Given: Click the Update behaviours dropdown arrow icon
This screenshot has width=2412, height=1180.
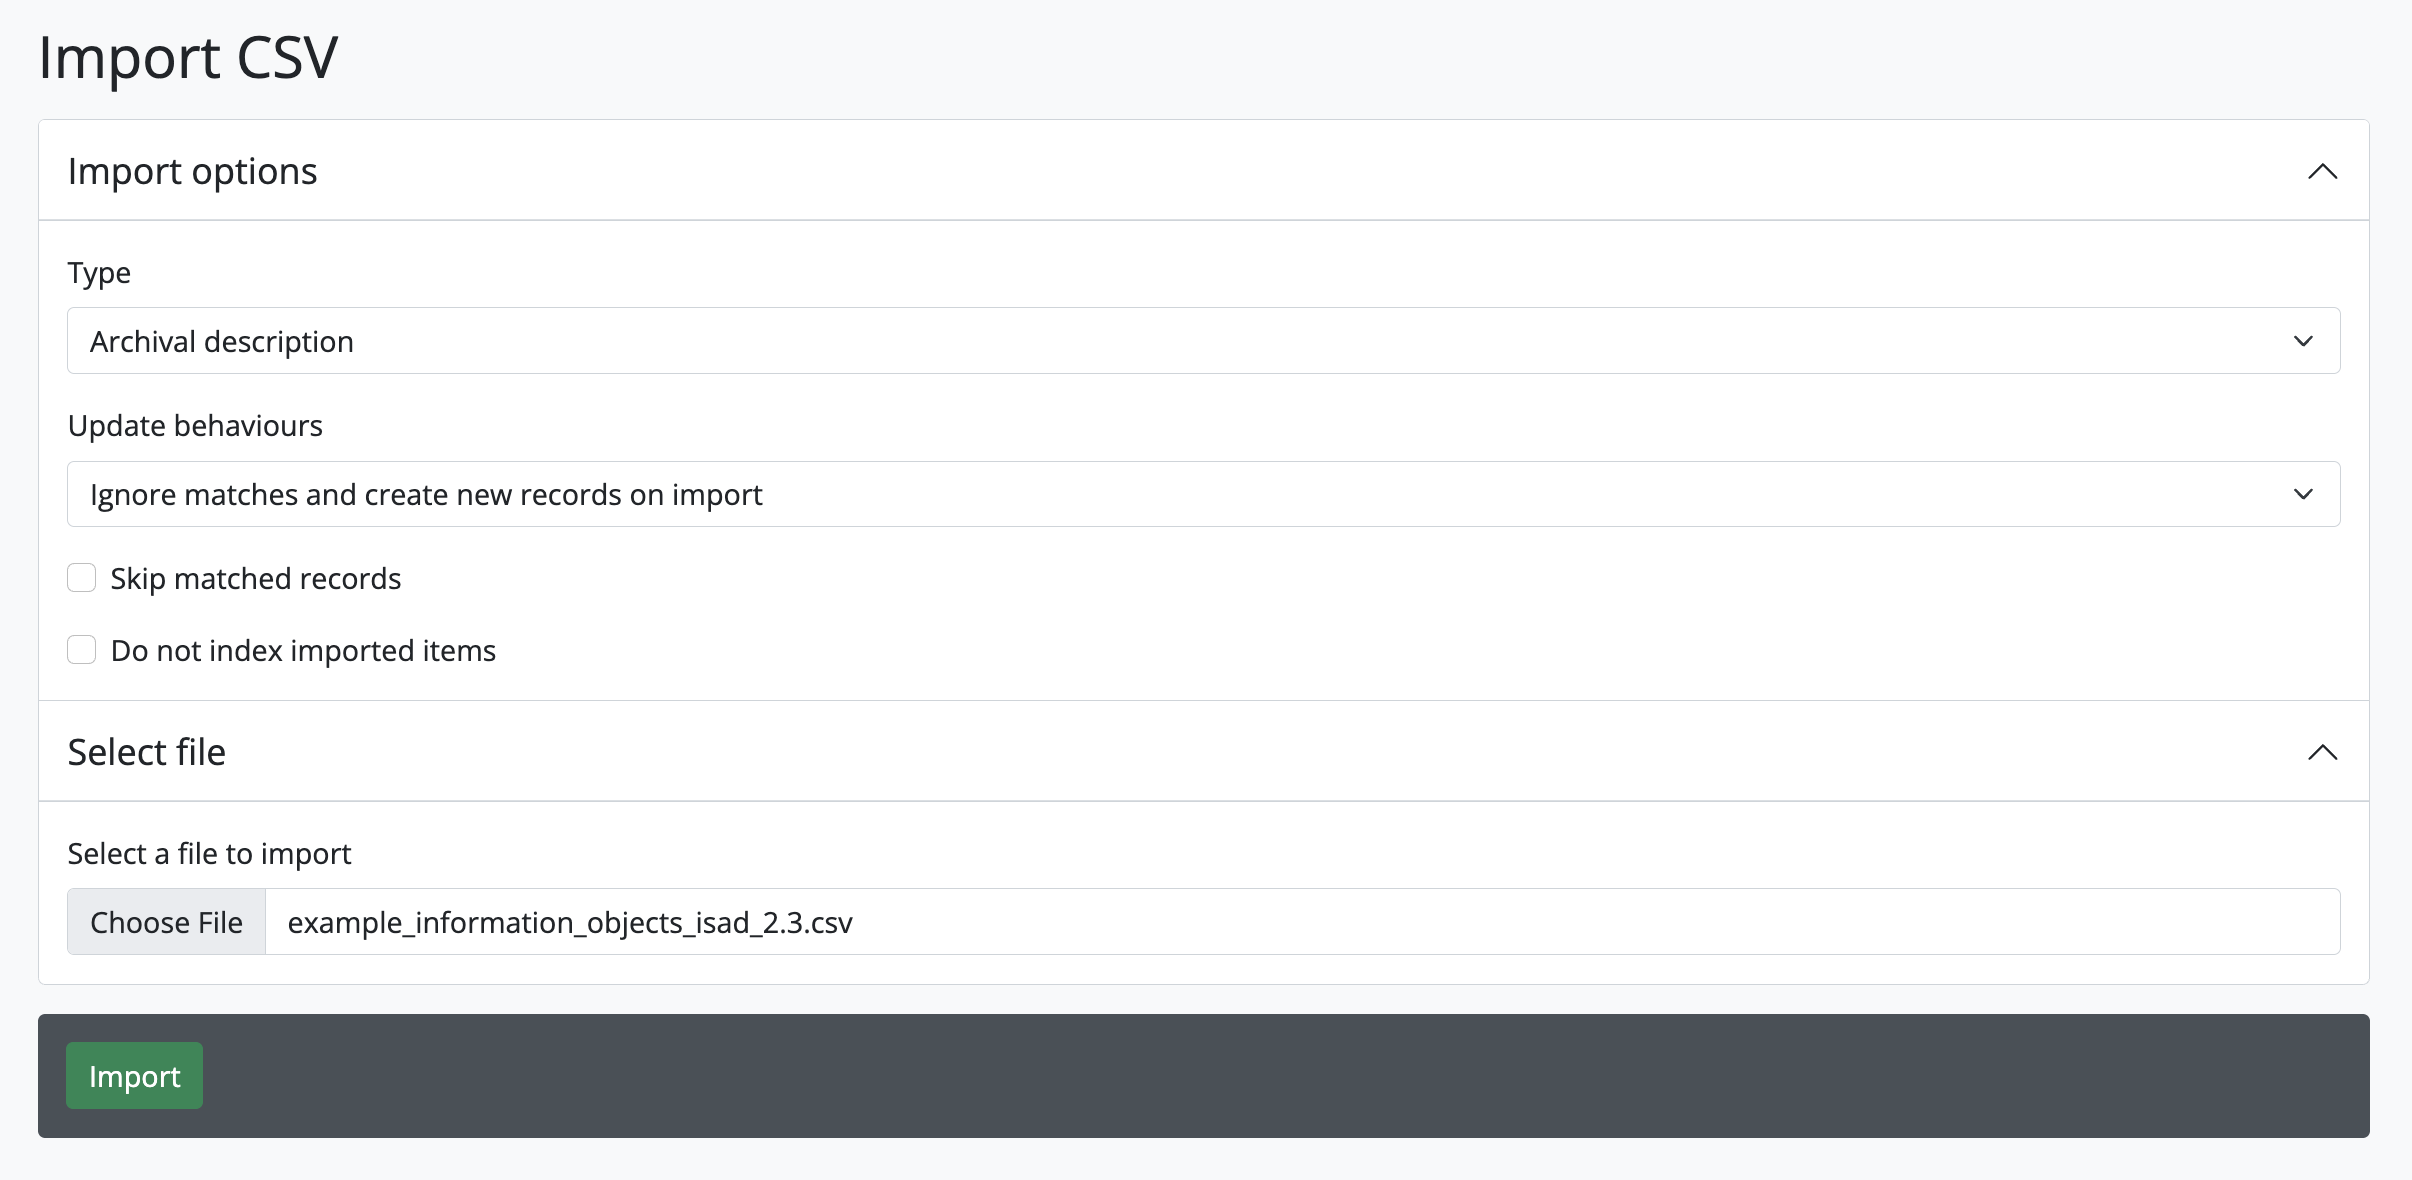Looking at the screenshot, I should point(2303,495).
